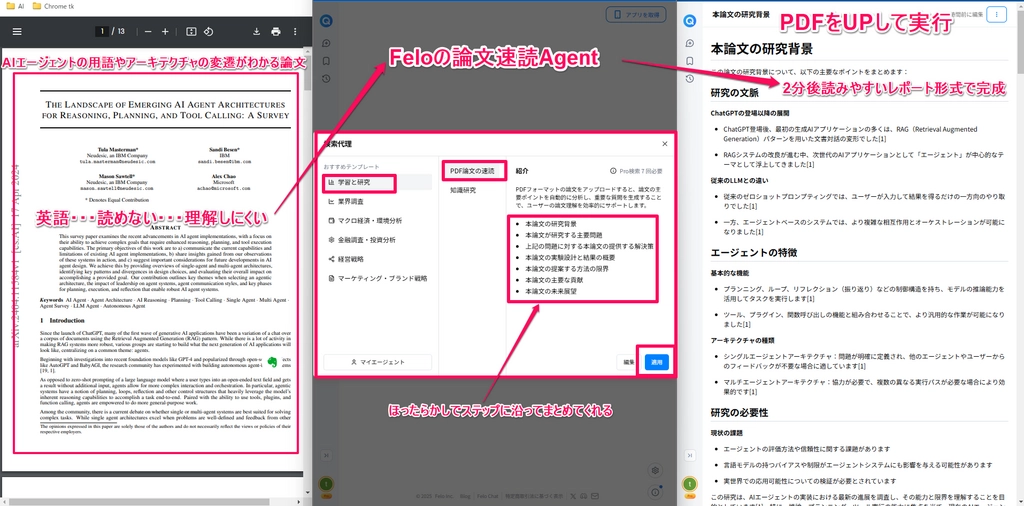Image resolution: width=1024 pixels, height=506 pixels.
Task: Zoom out of the PDF document
Action: [x=148, y=31]
